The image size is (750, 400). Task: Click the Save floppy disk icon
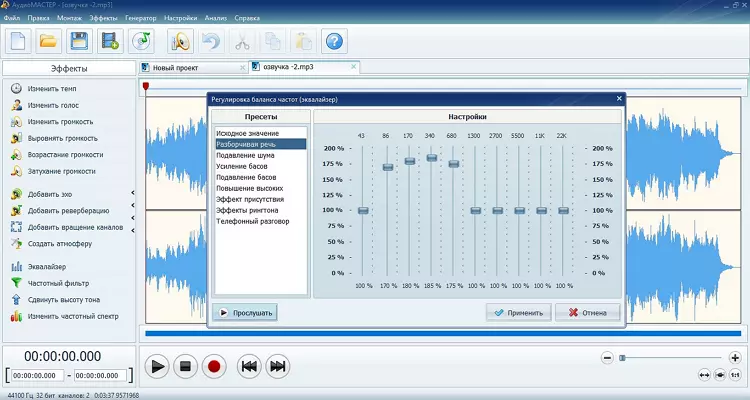point(79,41)
